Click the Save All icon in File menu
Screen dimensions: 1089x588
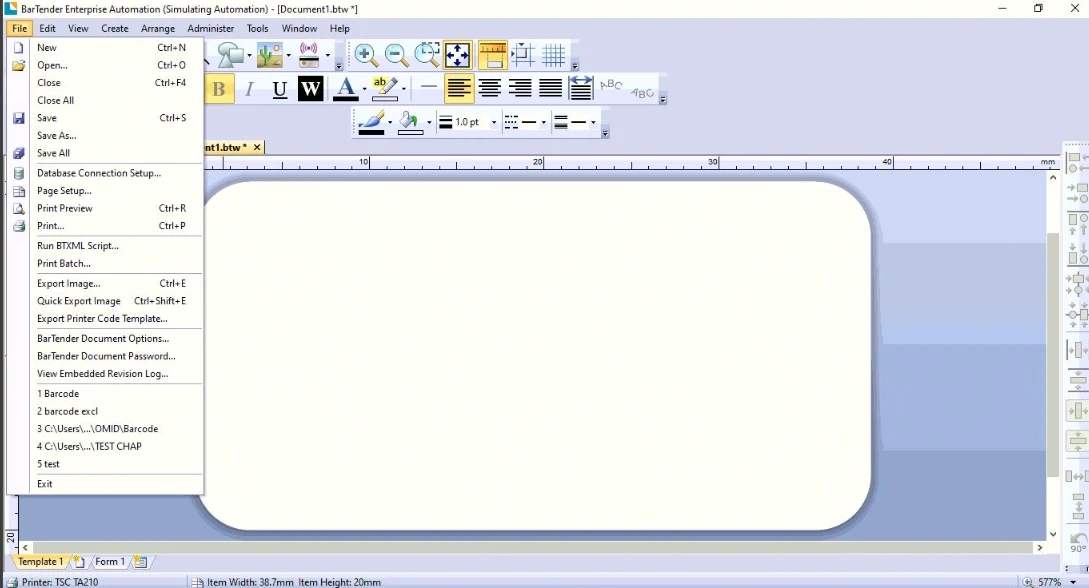click(19, 153)
